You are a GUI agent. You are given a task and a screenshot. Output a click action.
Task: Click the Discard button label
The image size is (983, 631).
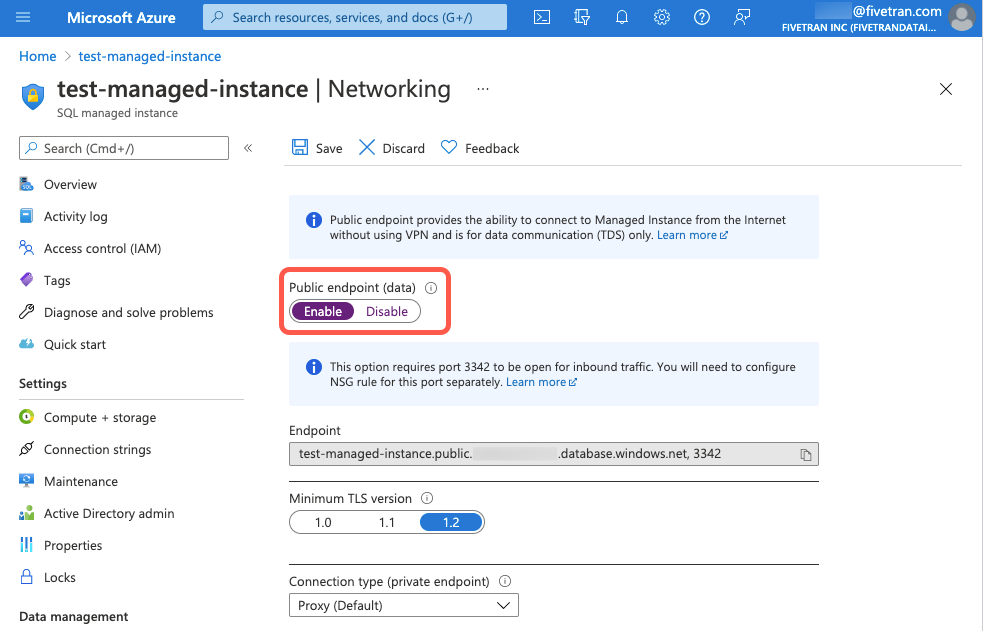click(404, 149)
